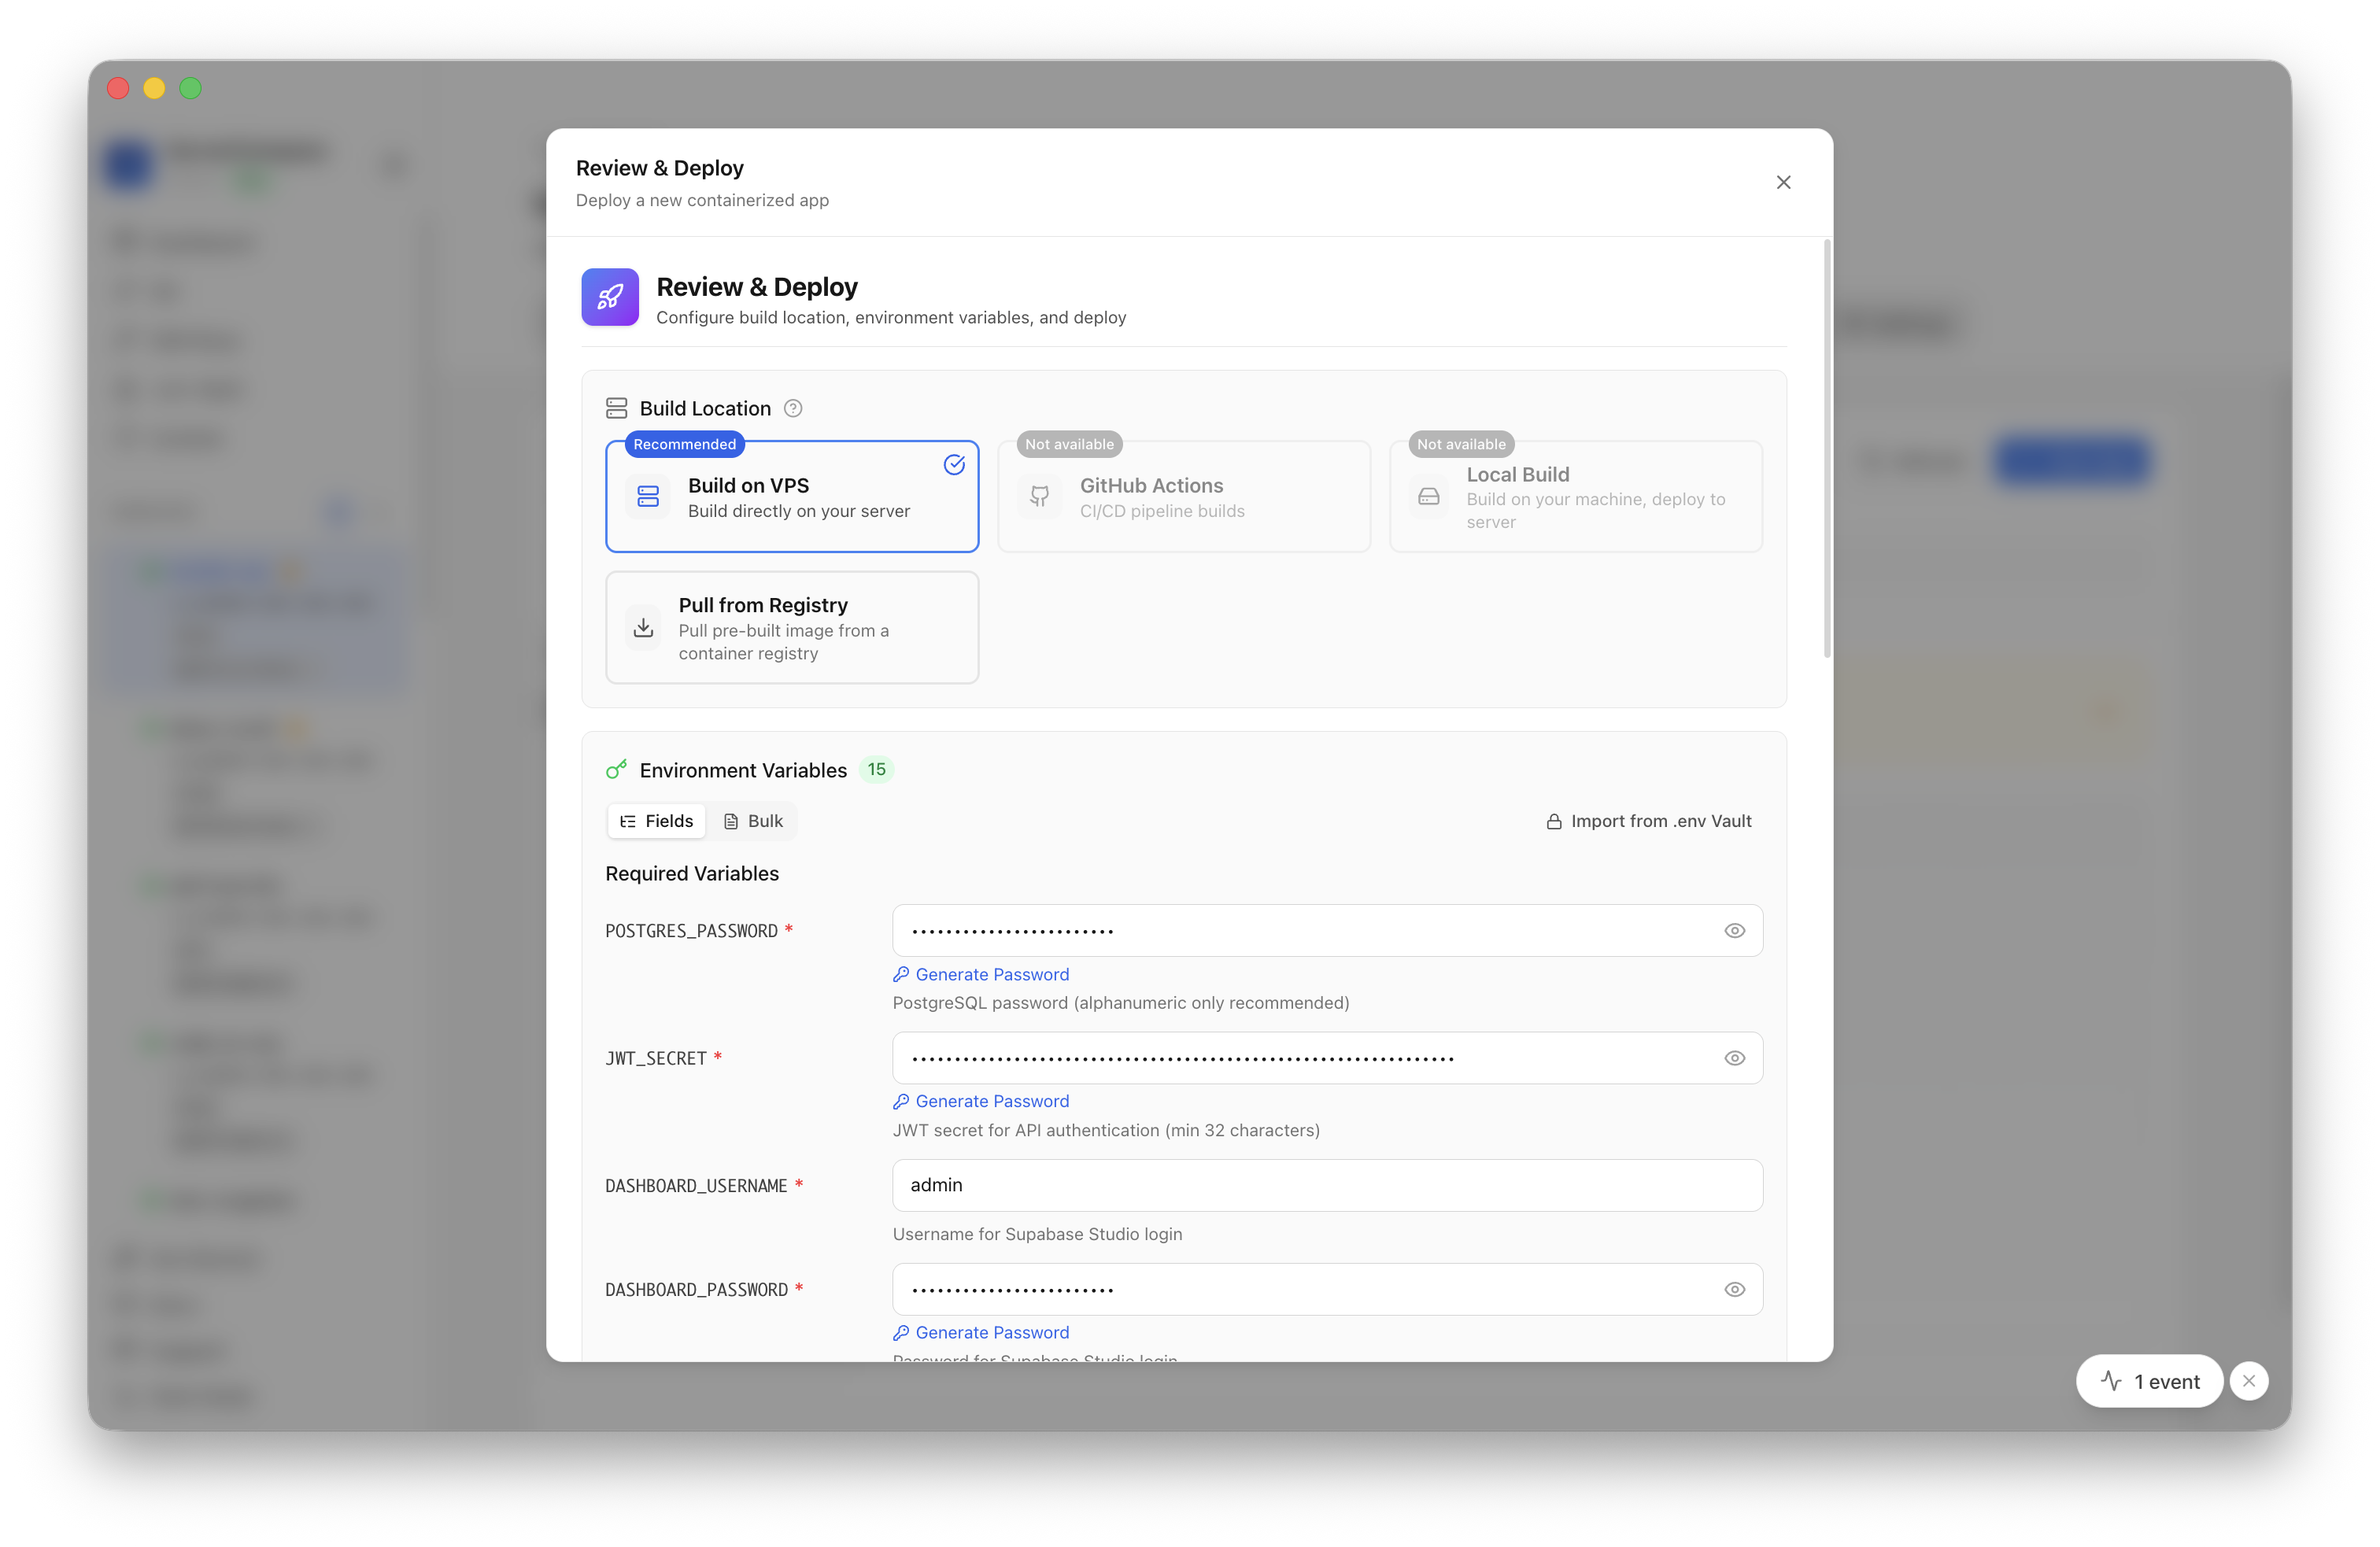The height and width of the screenshot is (1547, 2380).
Task: Click Import from .env Vault
Action: coord(1649,821)
